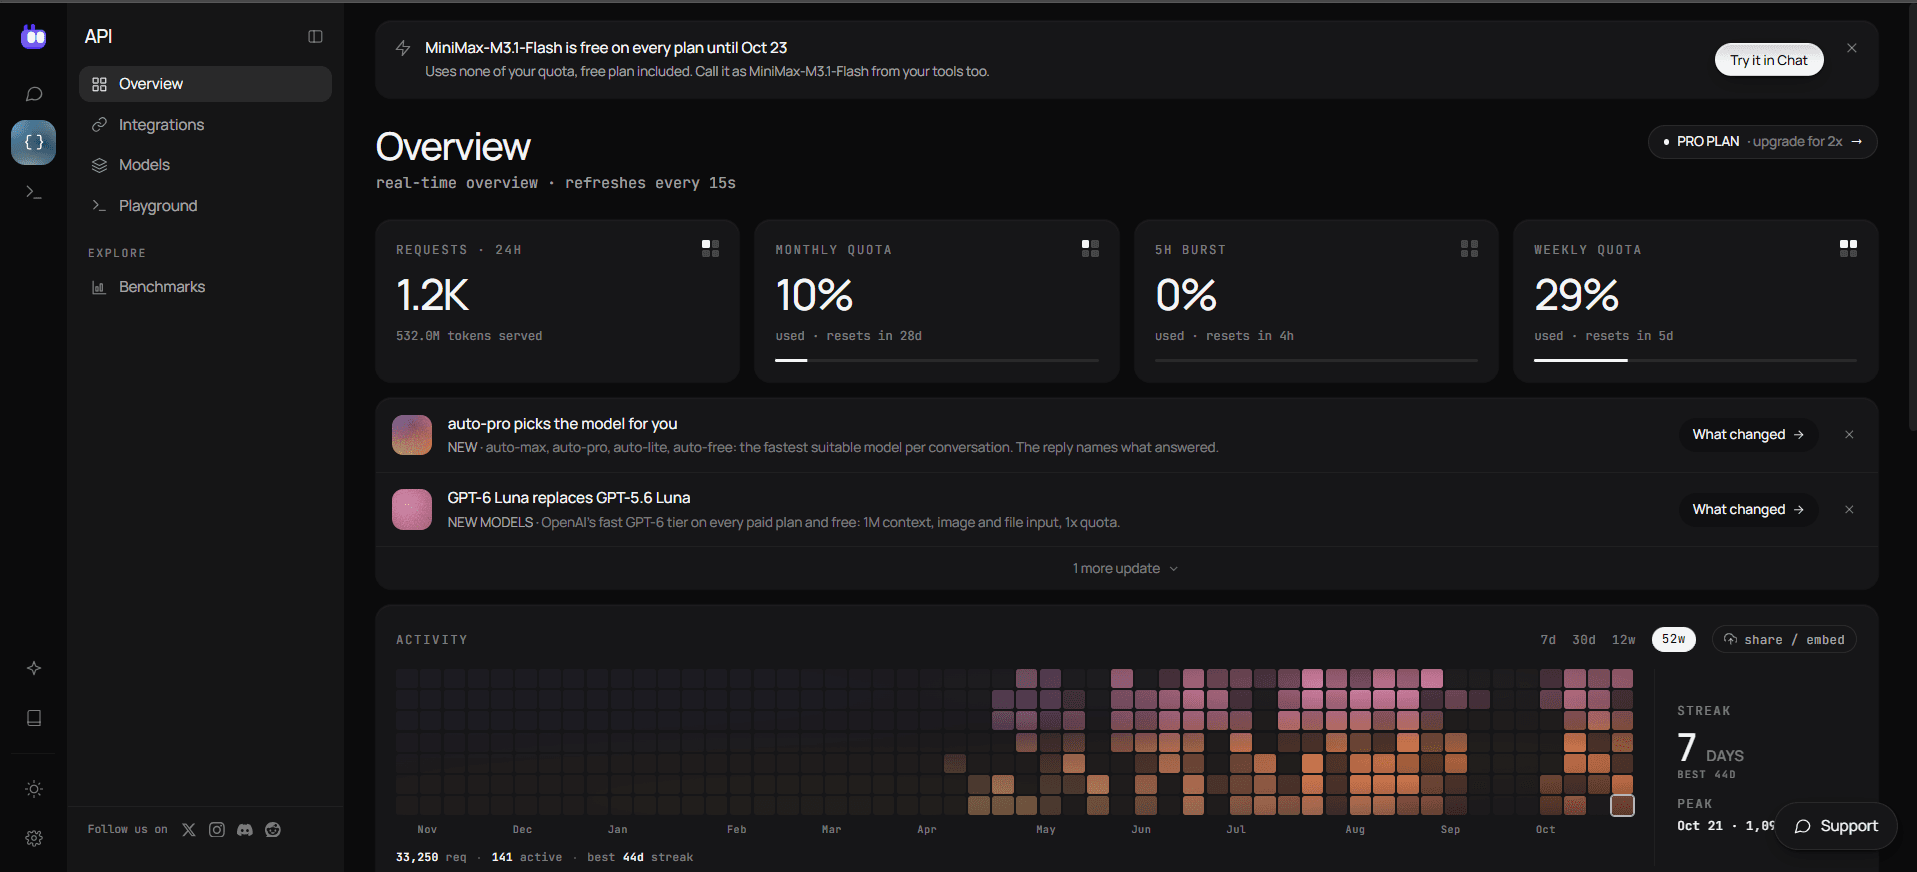
Task: Click the sparkle icon in the left rail
Action: (34, 668)
